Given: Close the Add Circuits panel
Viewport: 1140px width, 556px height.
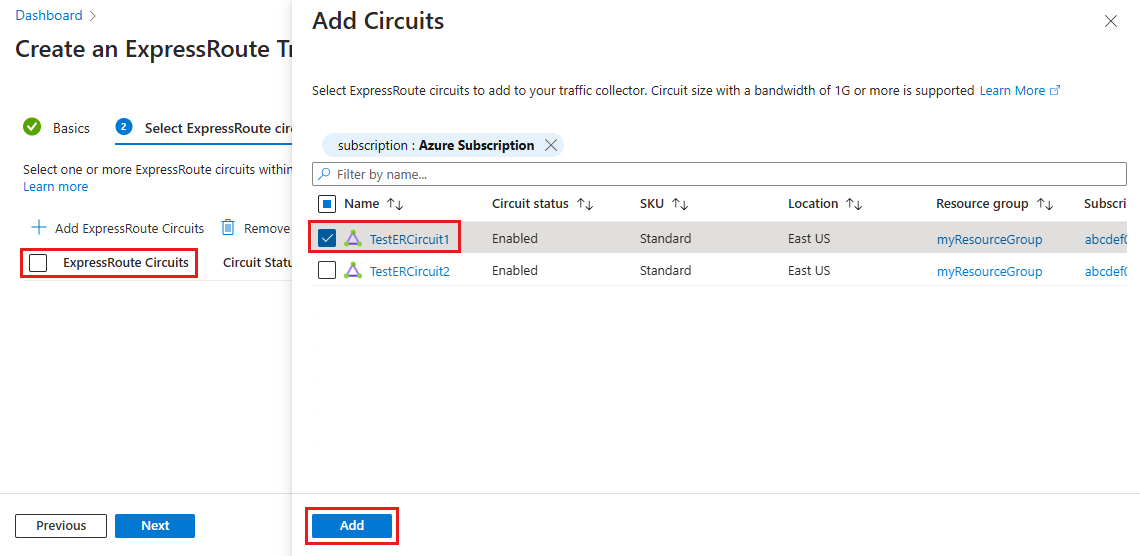Looking at the screenshot, I should [1110, 21].
